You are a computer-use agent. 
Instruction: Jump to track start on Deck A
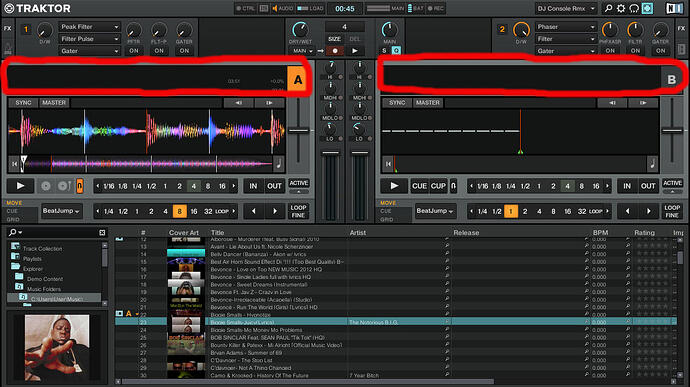click(15, 164)
